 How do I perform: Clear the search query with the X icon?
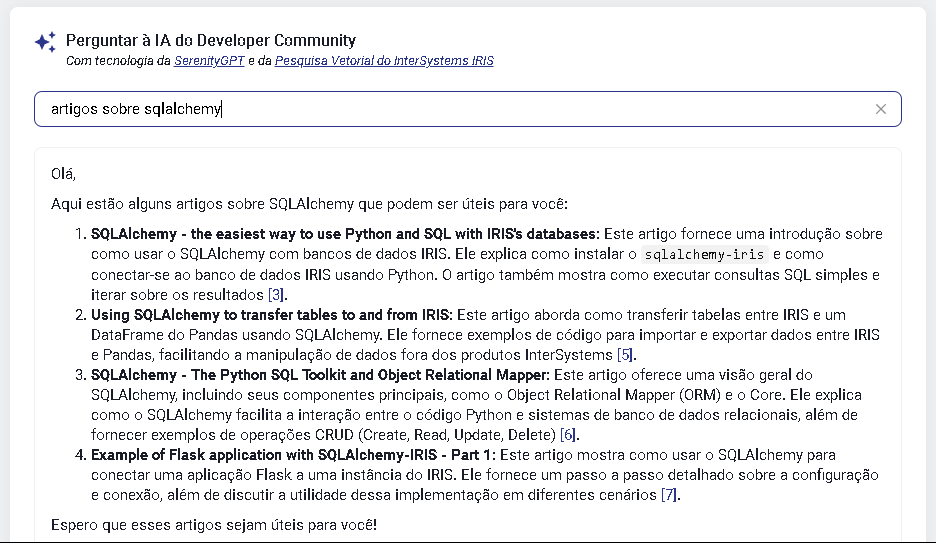point(880,109)
